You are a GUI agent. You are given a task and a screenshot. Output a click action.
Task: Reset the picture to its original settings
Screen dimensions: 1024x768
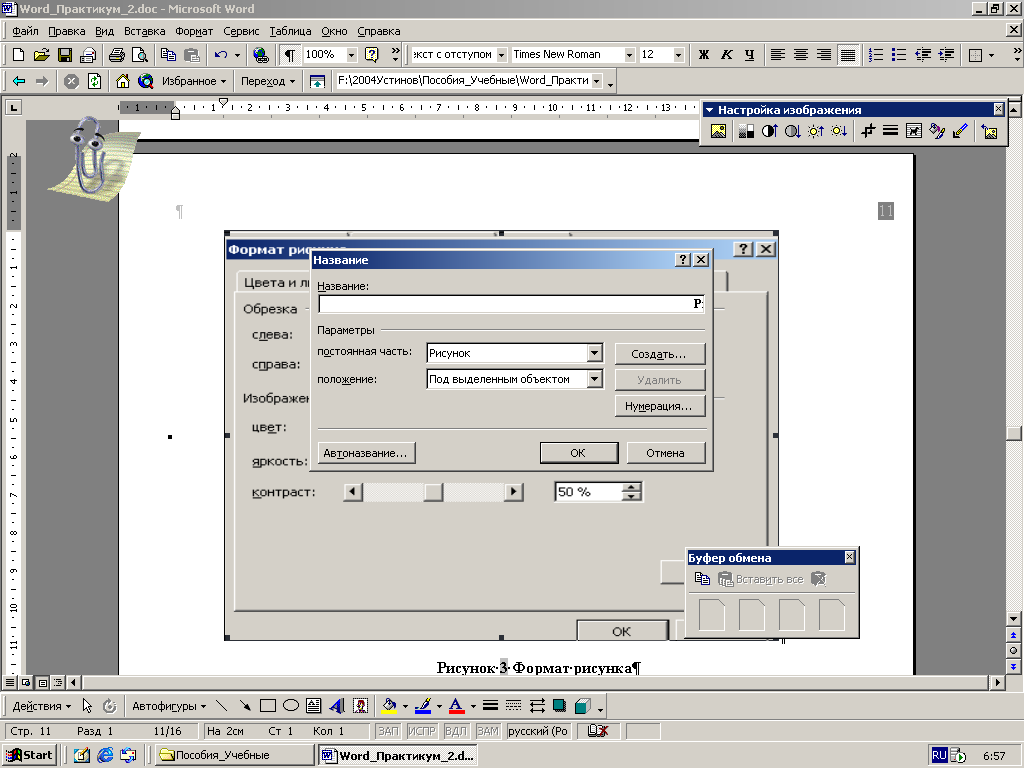point(989,131)
